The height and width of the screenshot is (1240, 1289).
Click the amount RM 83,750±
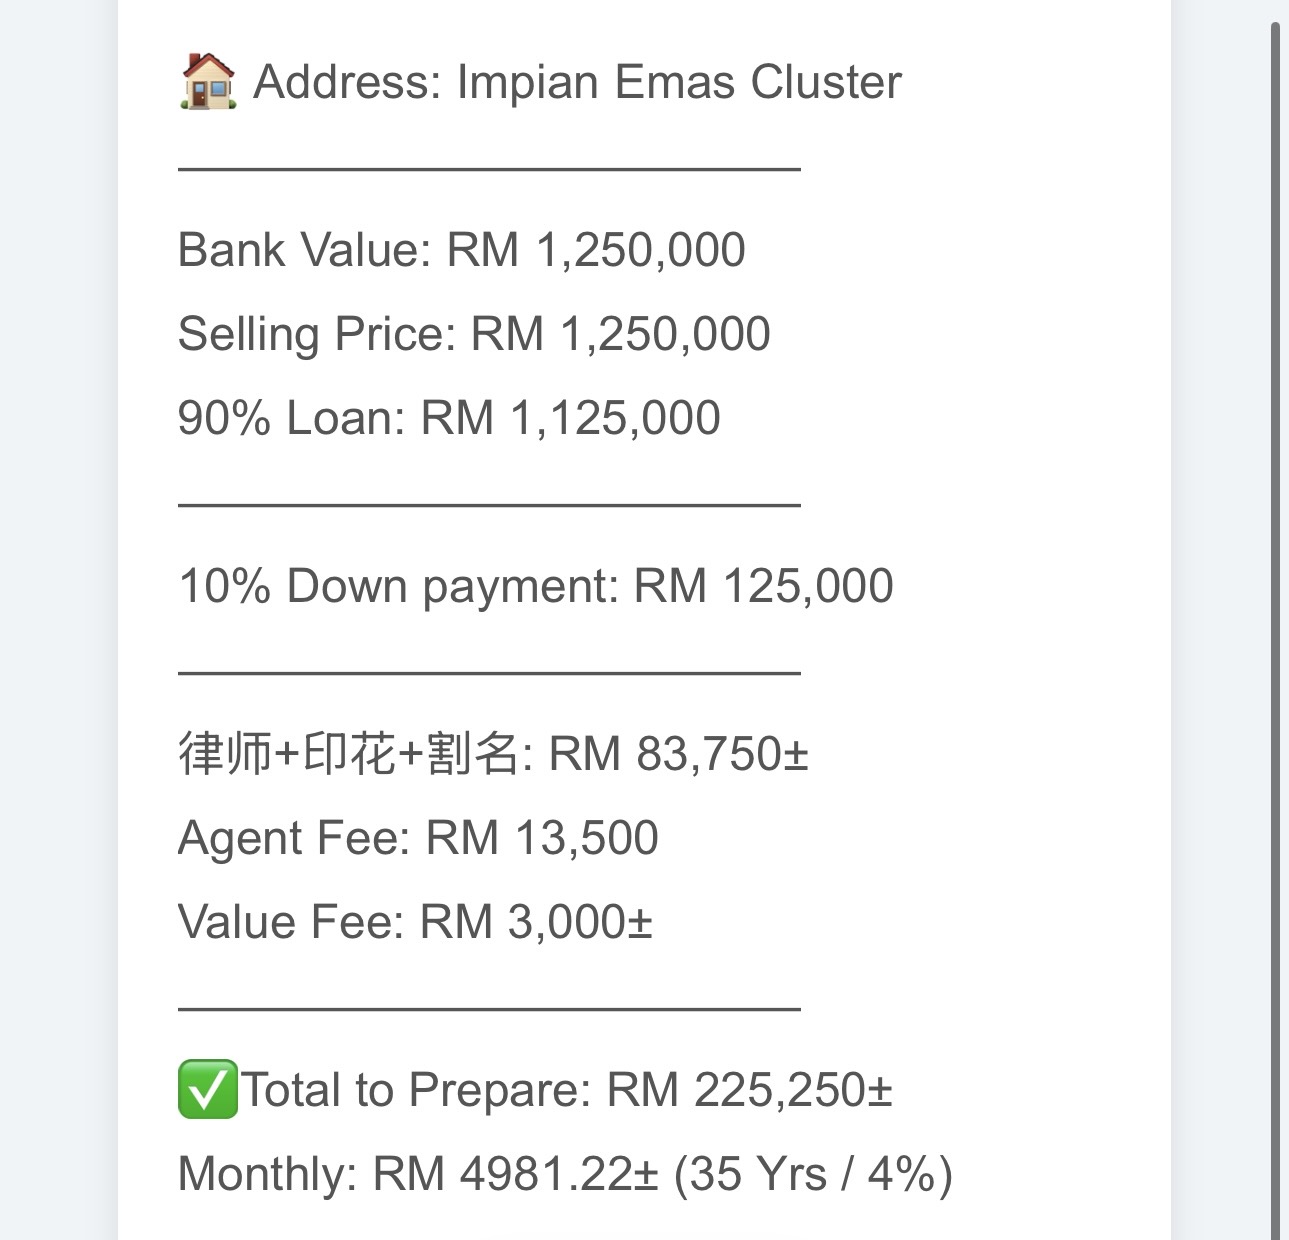[679, 754]
